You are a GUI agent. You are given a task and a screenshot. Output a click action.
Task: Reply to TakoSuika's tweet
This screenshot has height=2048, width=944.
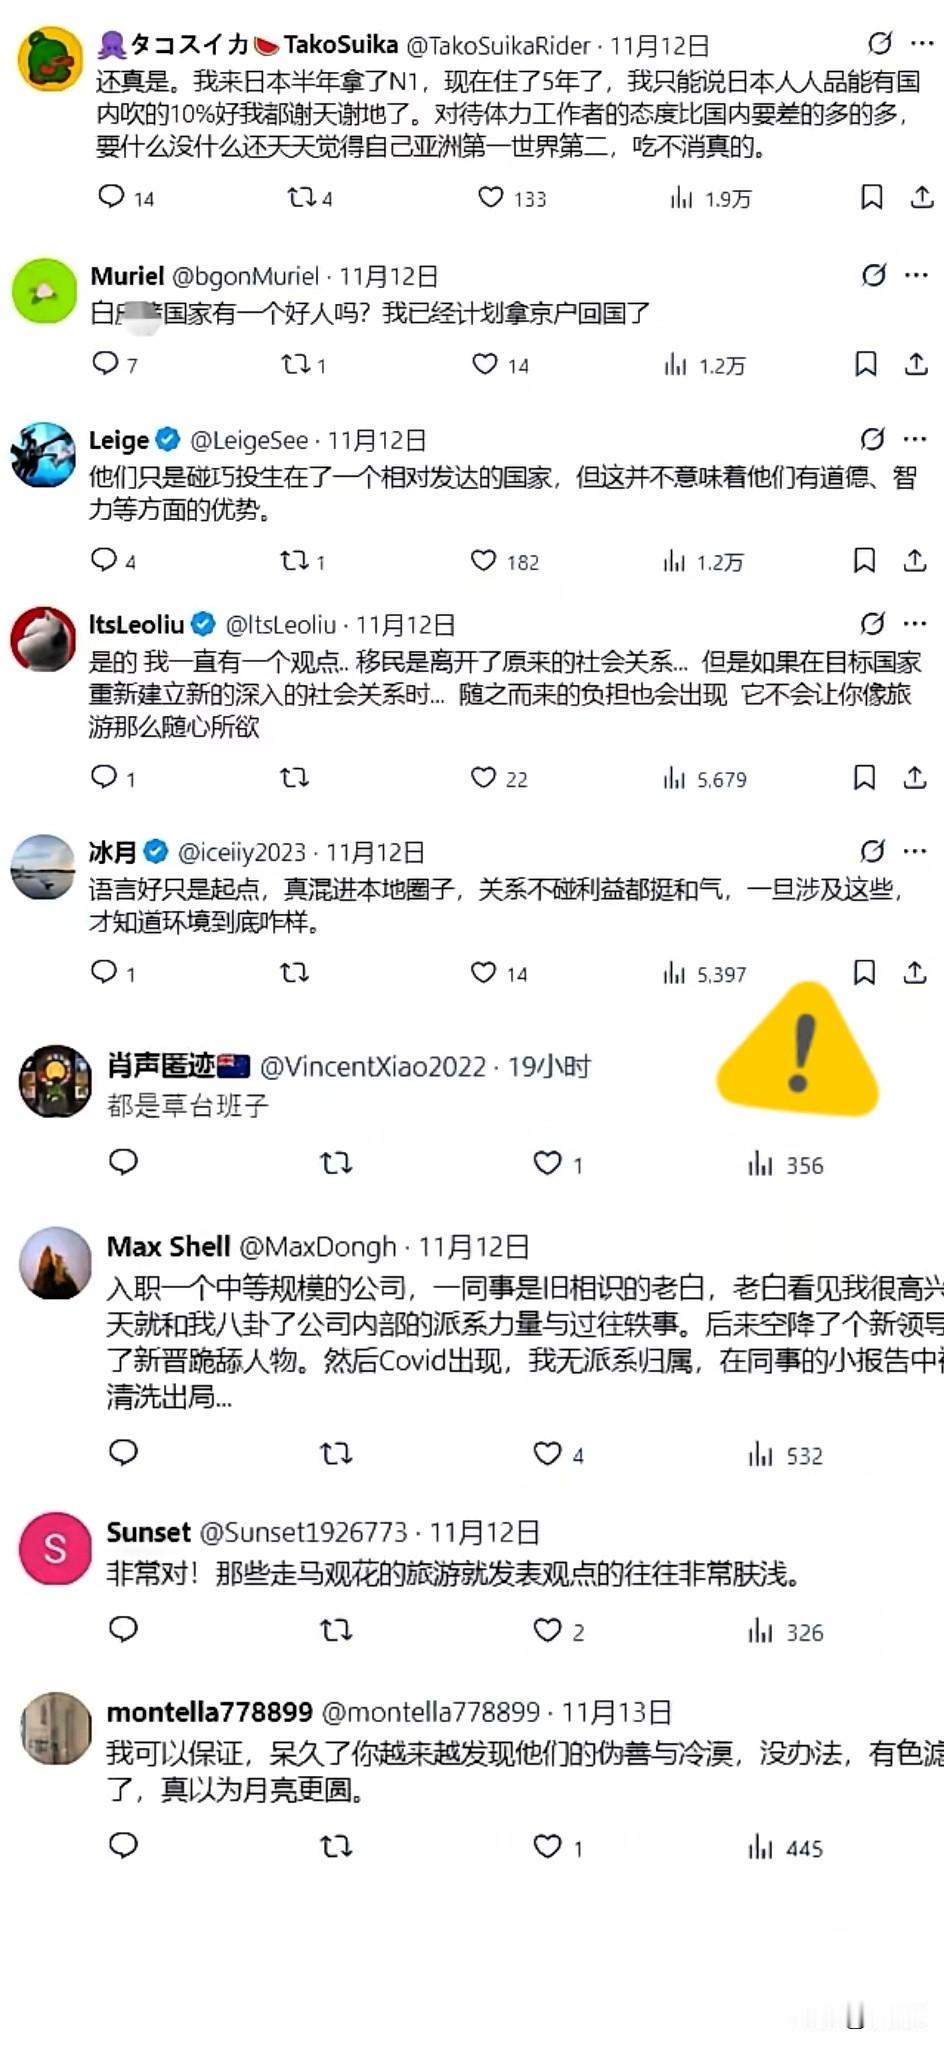click(111, 196)
